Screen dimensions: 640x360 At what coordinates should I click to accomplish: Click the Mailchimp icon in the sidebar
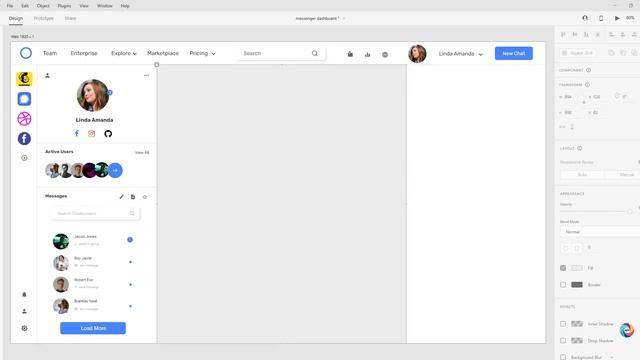[x=24, y=79]
